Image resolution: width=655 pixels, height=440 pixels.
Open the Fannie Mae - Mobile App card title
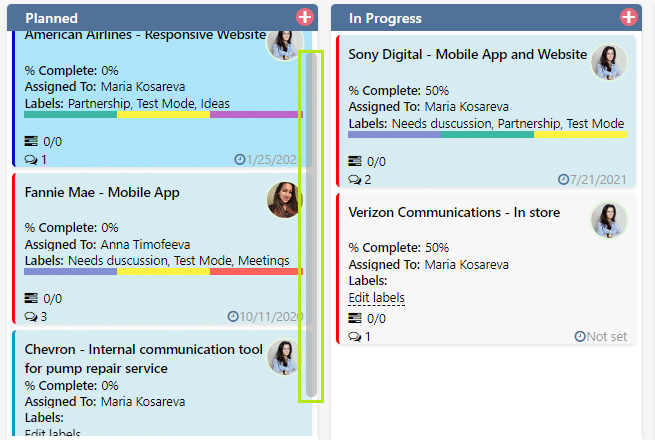tap(102, 192)
